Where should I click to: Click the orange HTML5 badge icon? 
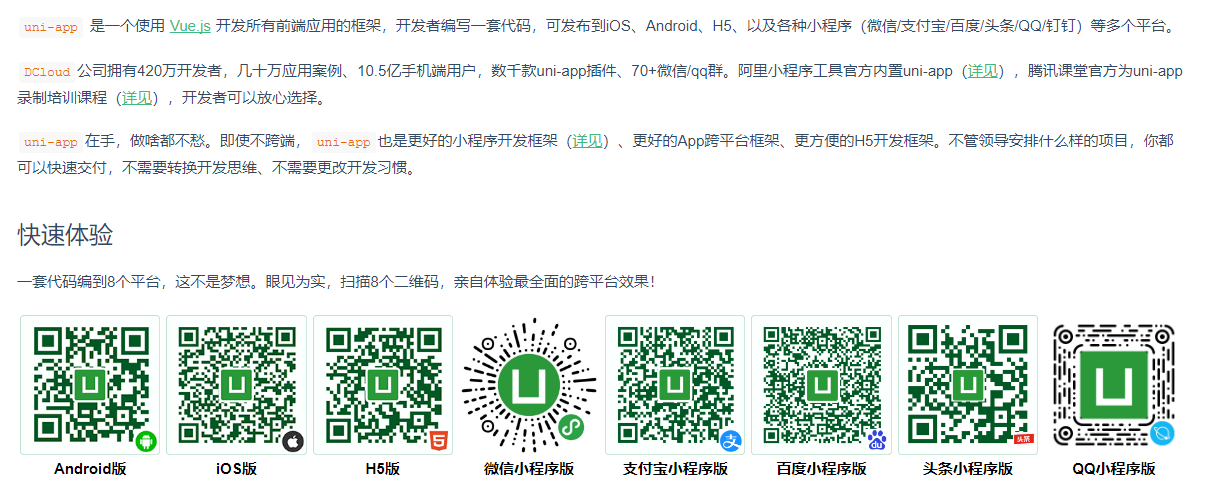438,440
